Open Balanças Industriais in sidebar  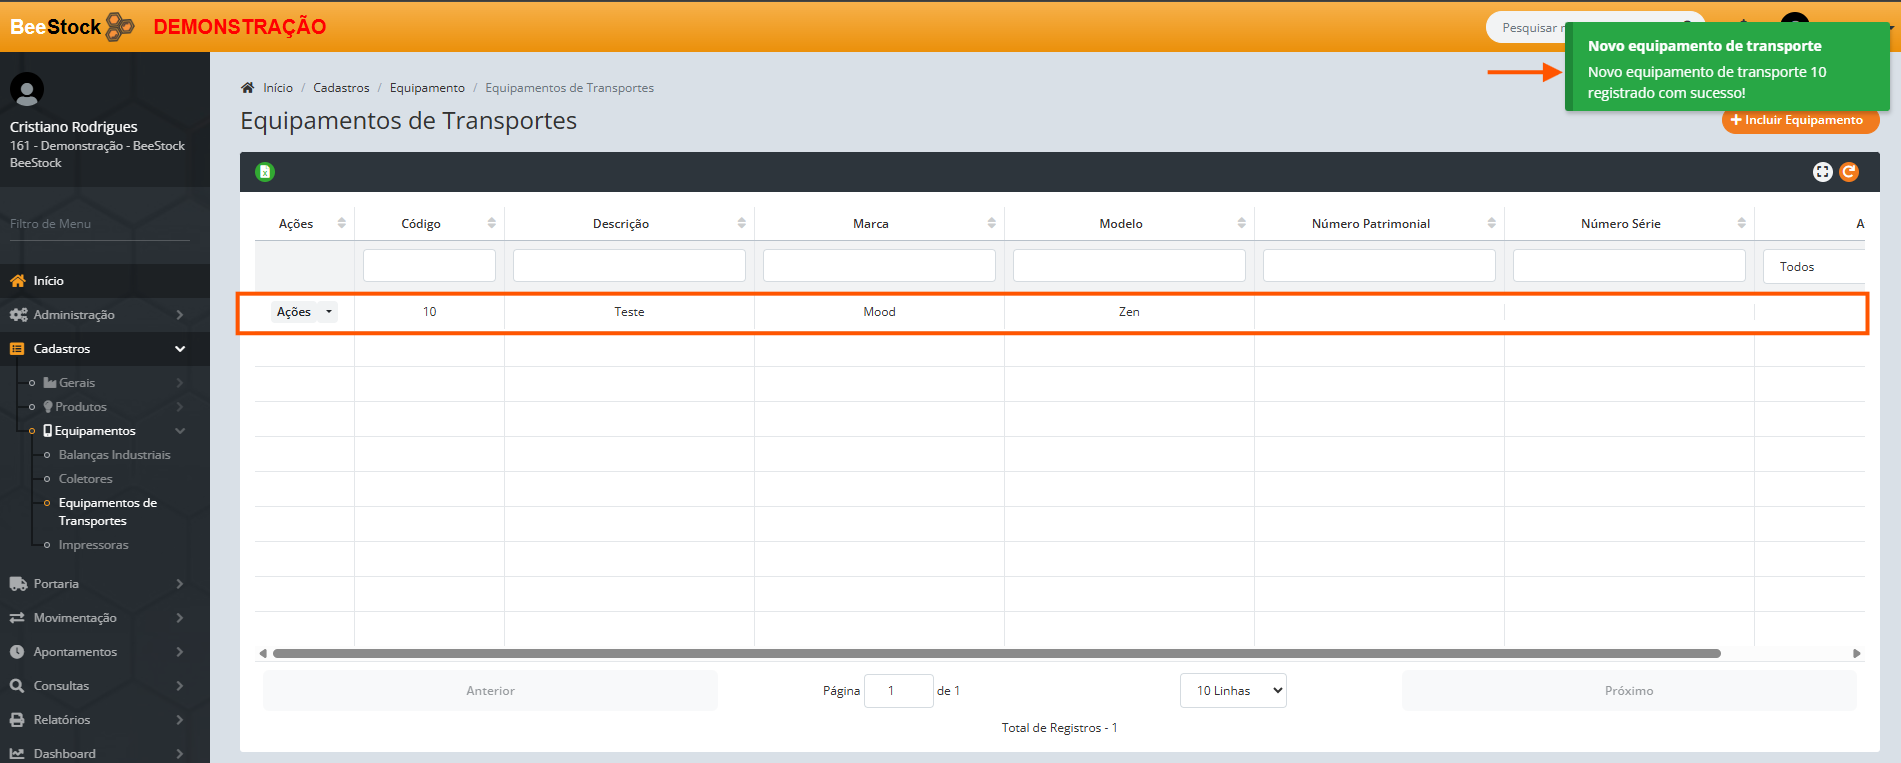(114, 455)
